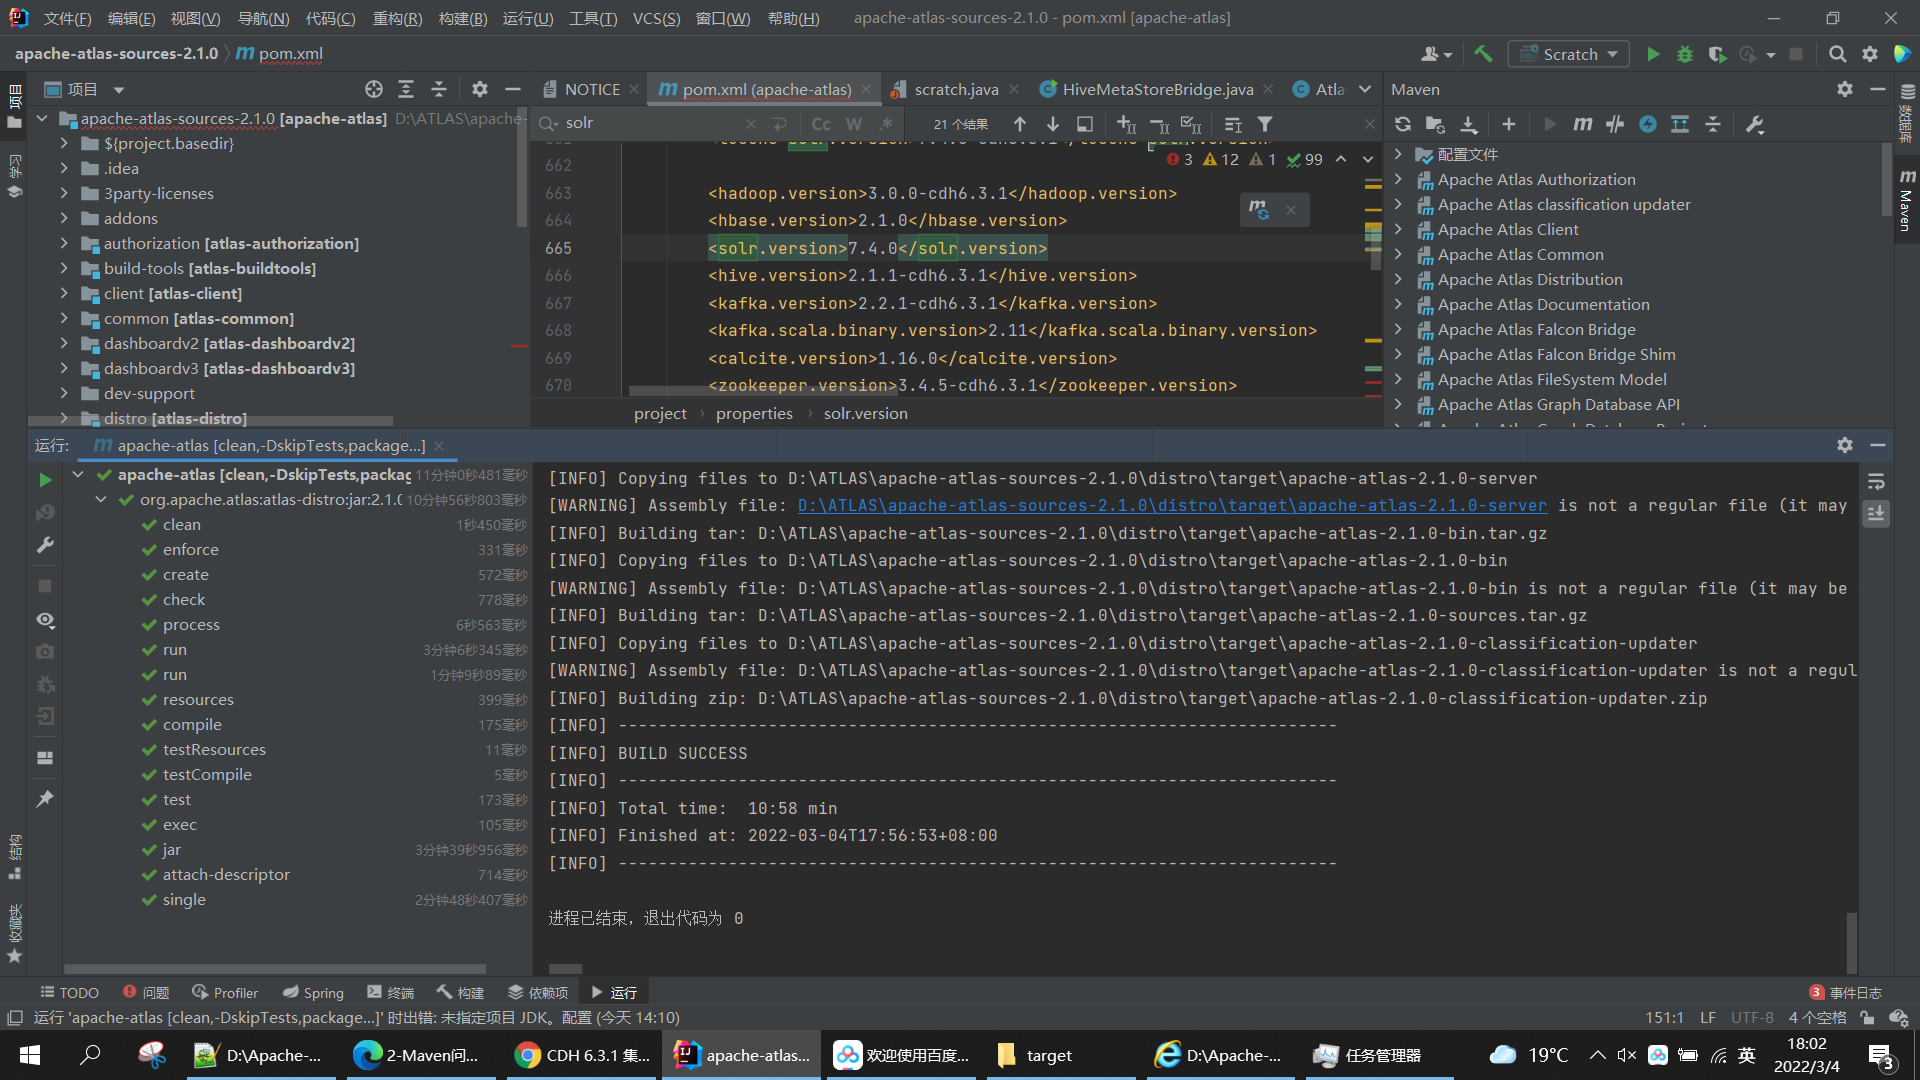Viewport: 1920px width, 1080px height.
Task: Open the Scratch run configuration dropdown
Action: [x=1568, y=54]
